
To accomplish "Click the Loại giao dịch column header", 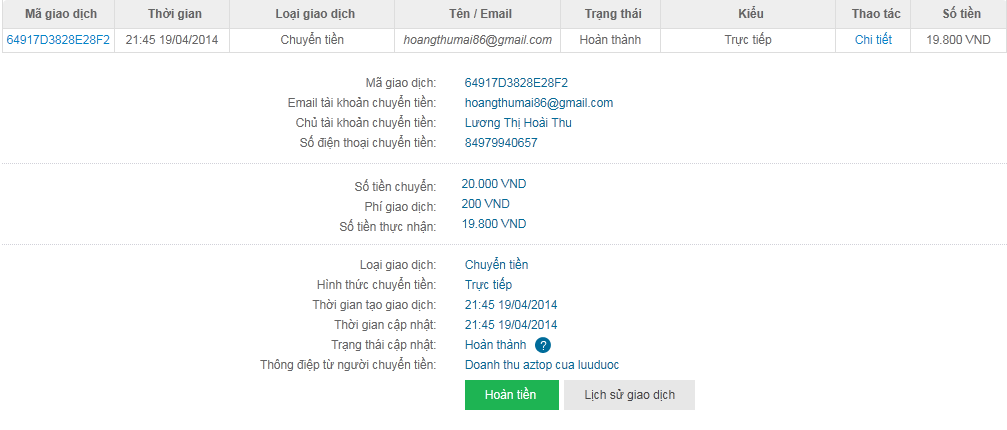I will (314, 15).
